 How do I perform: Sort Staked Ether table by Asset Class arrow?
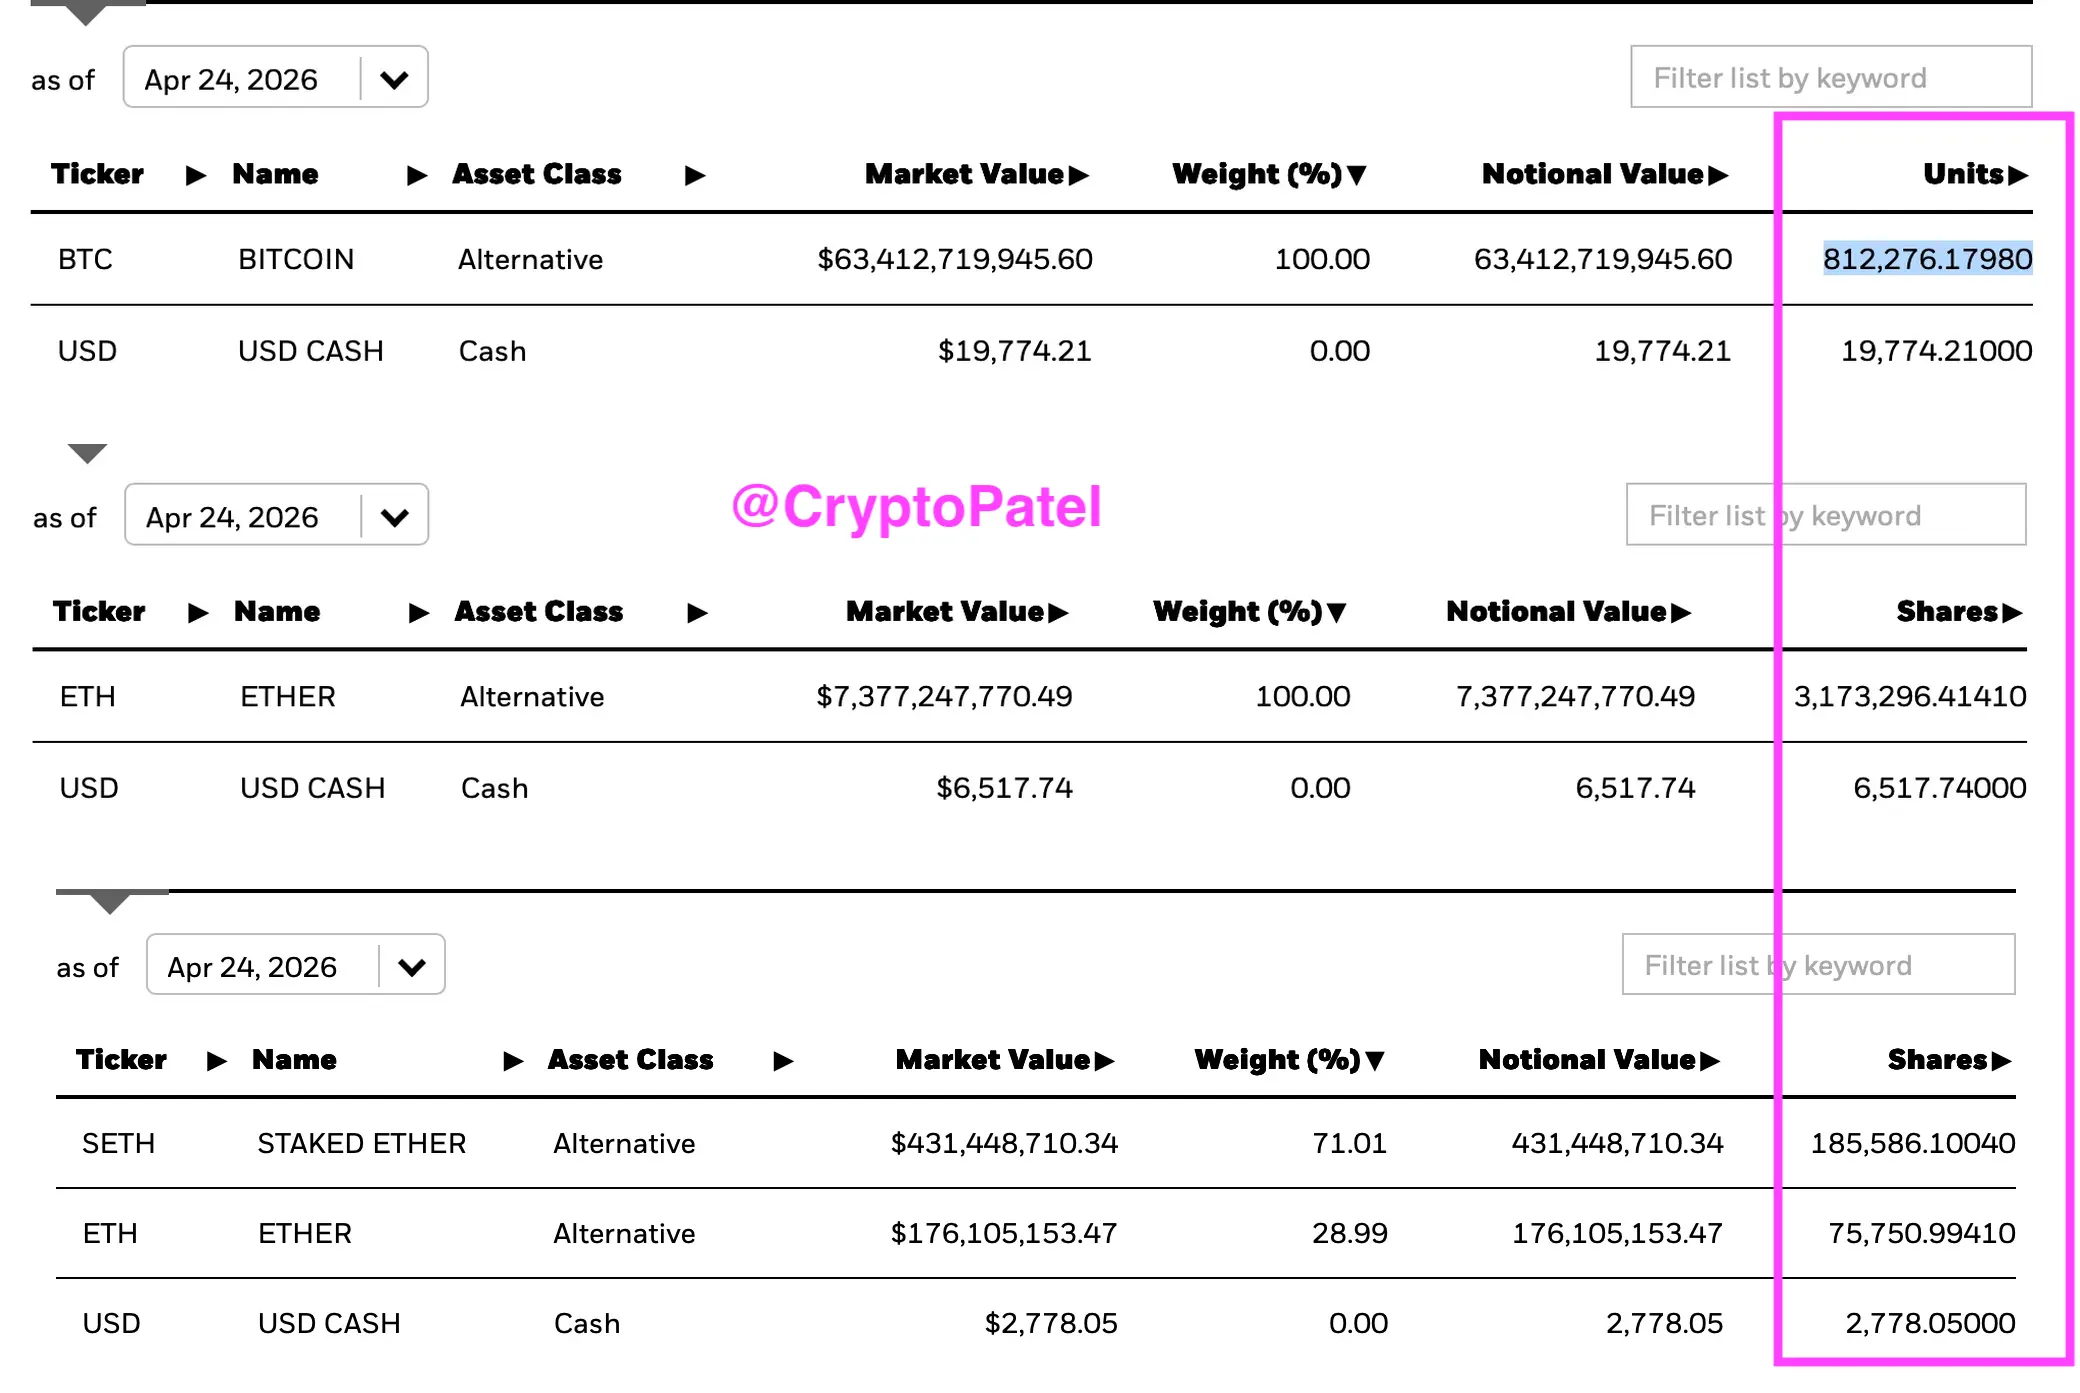(x=783, y=1061)
